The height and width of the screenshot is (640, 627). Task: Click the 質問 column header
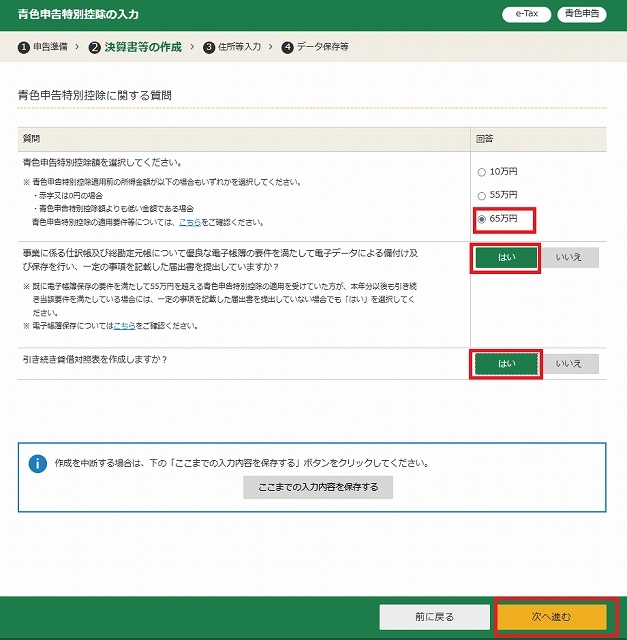click(32, 138)
